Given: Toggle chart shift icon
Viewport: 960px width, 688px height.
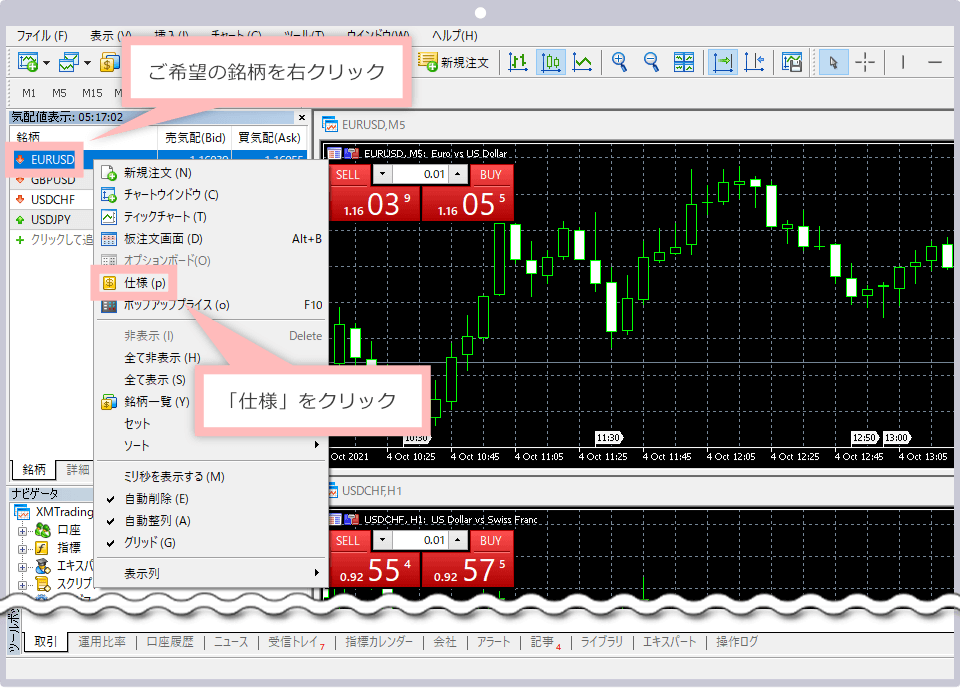Looking at the screenshot, I should point(754,62).
